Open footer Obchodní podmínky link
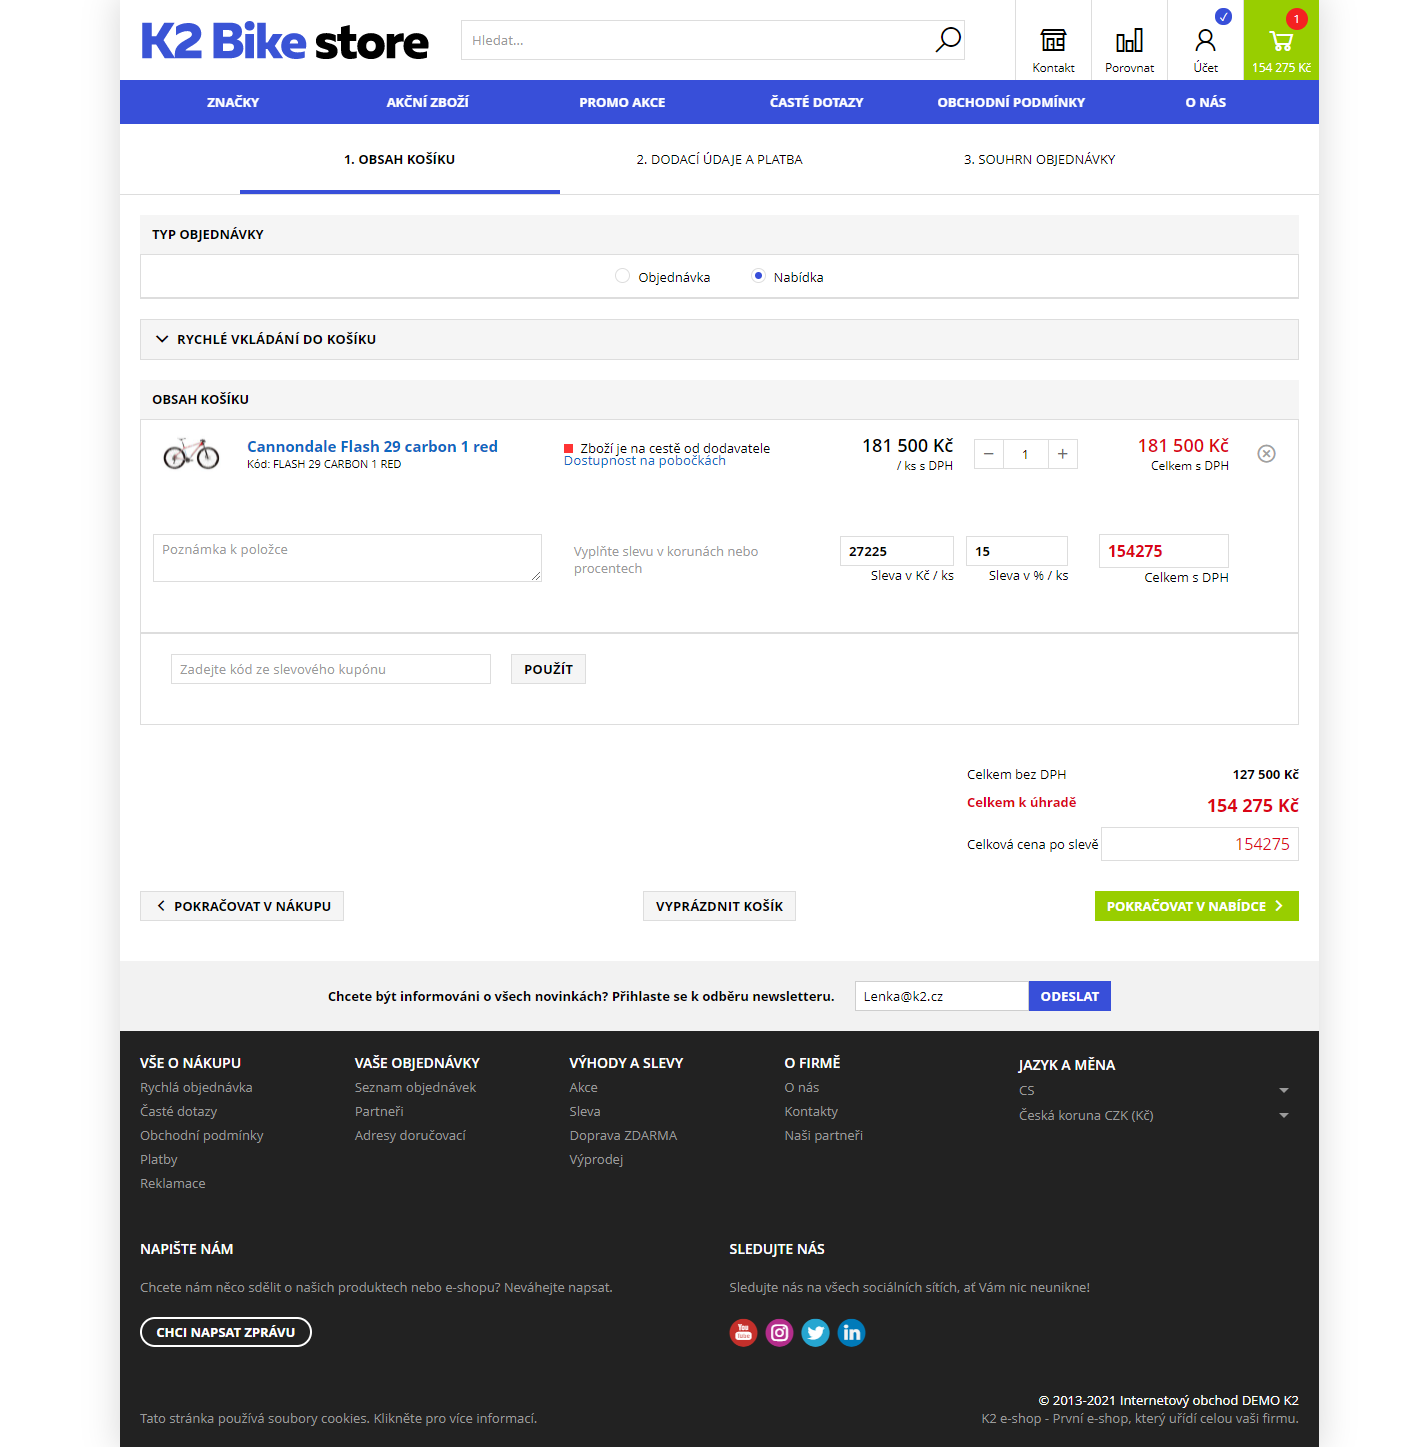1422x1447 pixels. (x=202, y=1135)
